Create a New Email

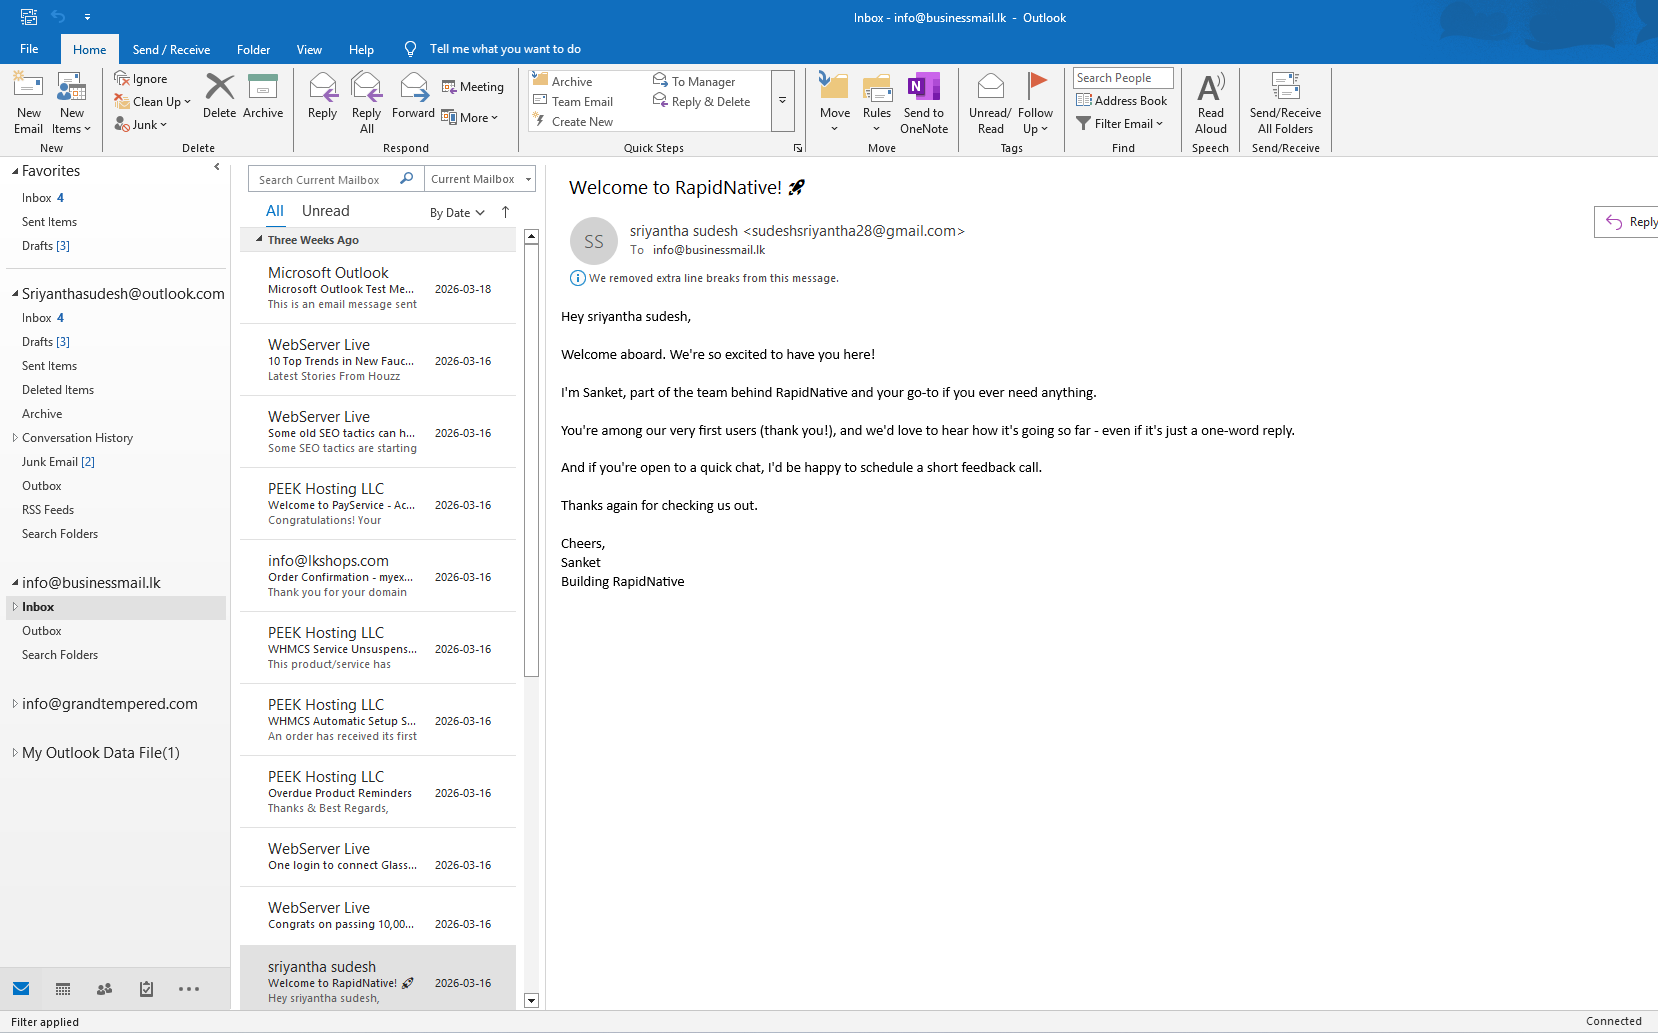point(28,103)
